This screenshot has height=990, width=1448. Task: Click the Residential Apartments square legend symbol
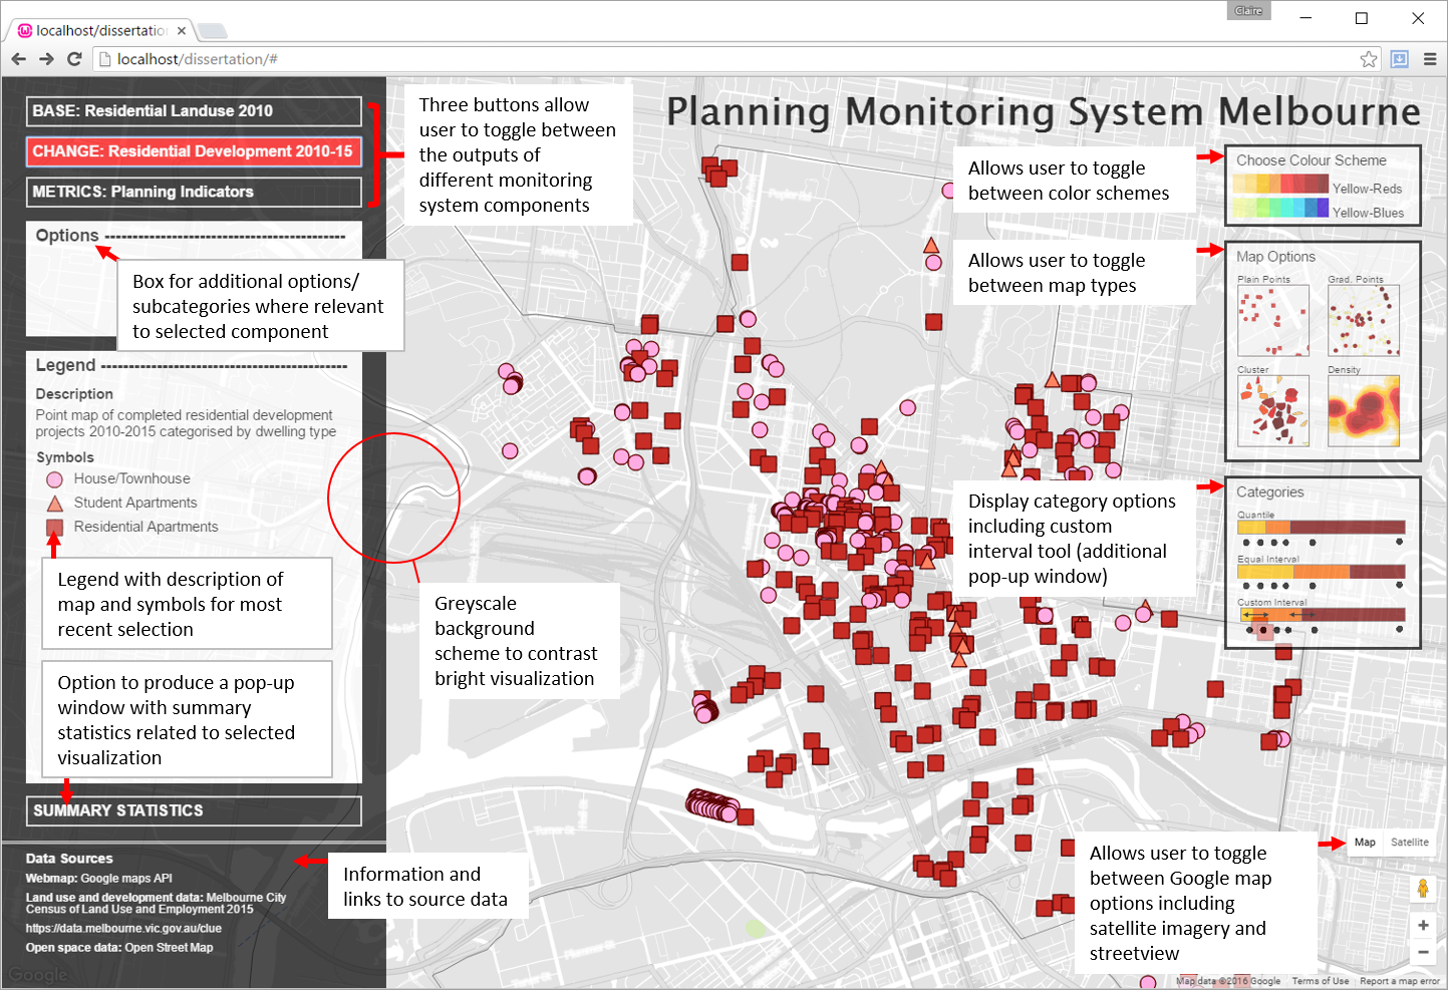(55, 527)
